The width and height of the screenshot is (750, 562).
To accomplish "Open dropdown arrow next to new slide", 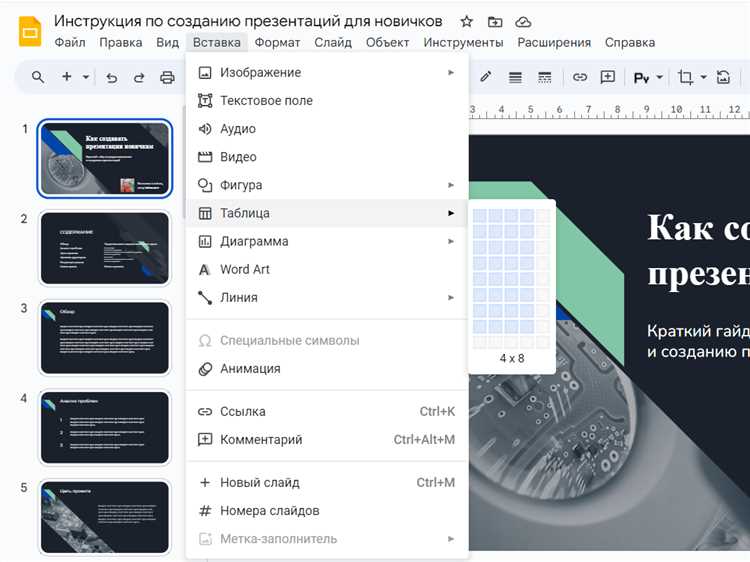I will (86, 77).
